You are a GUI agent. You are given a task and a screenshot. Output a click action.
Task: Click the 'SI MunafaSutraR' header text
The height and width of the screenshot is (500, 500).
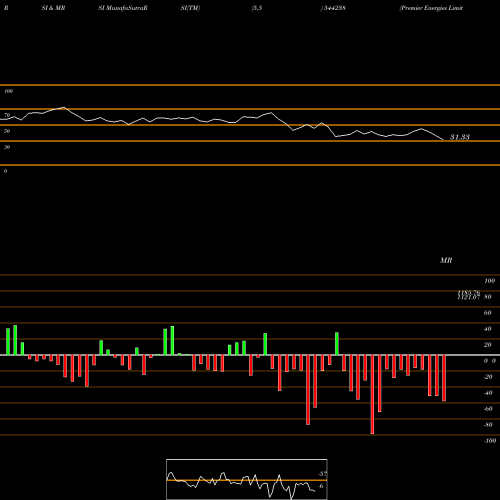pyautogui.click(x=123, y=8)
